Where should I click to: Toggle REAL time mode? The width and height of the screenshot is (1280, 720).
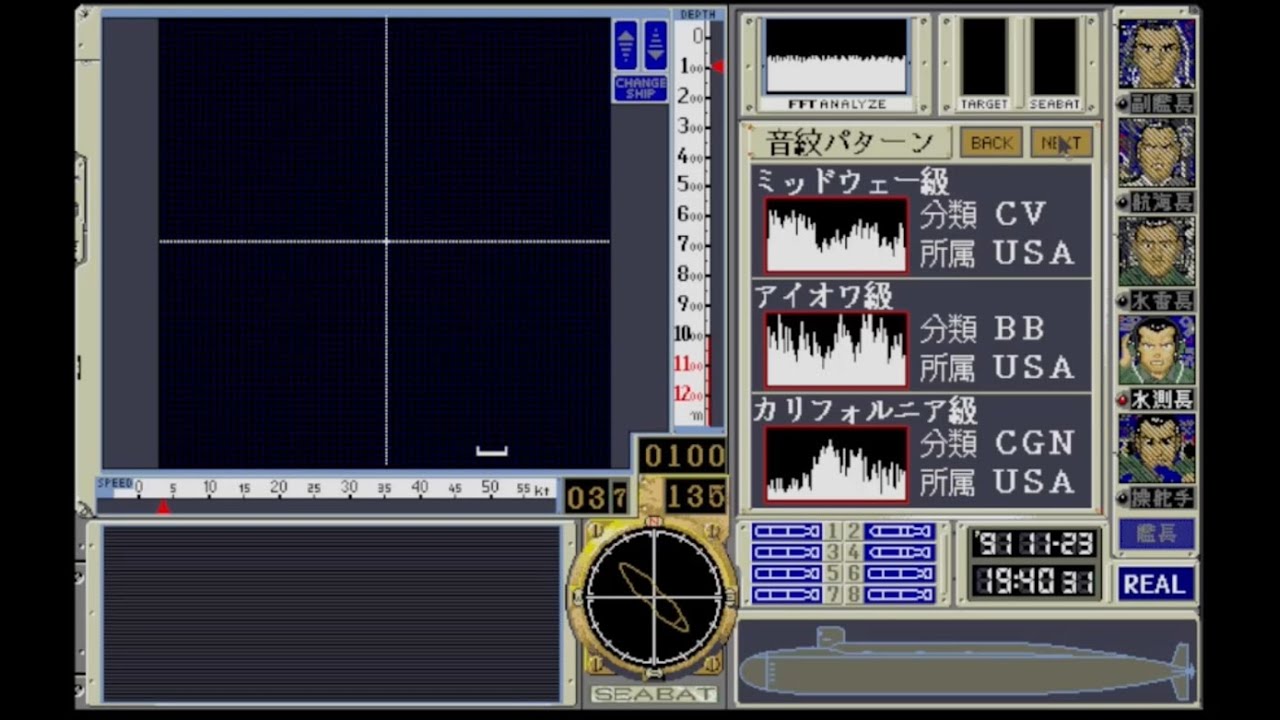click(x=1155, y=584)
